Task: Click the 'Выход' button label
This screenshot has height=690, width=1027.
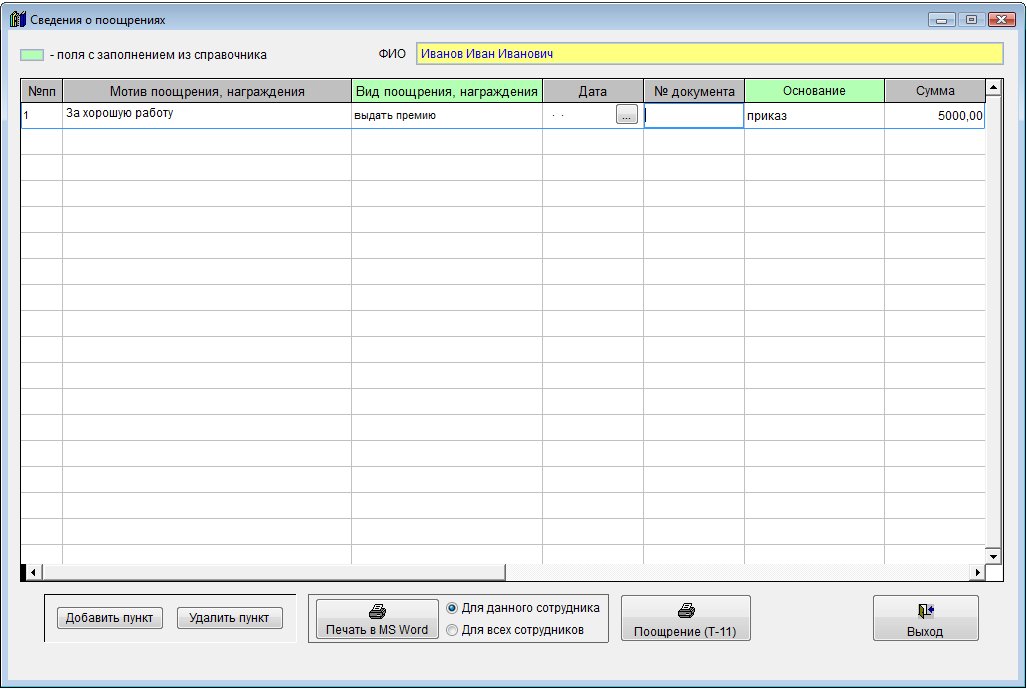Action: [925, 632]
